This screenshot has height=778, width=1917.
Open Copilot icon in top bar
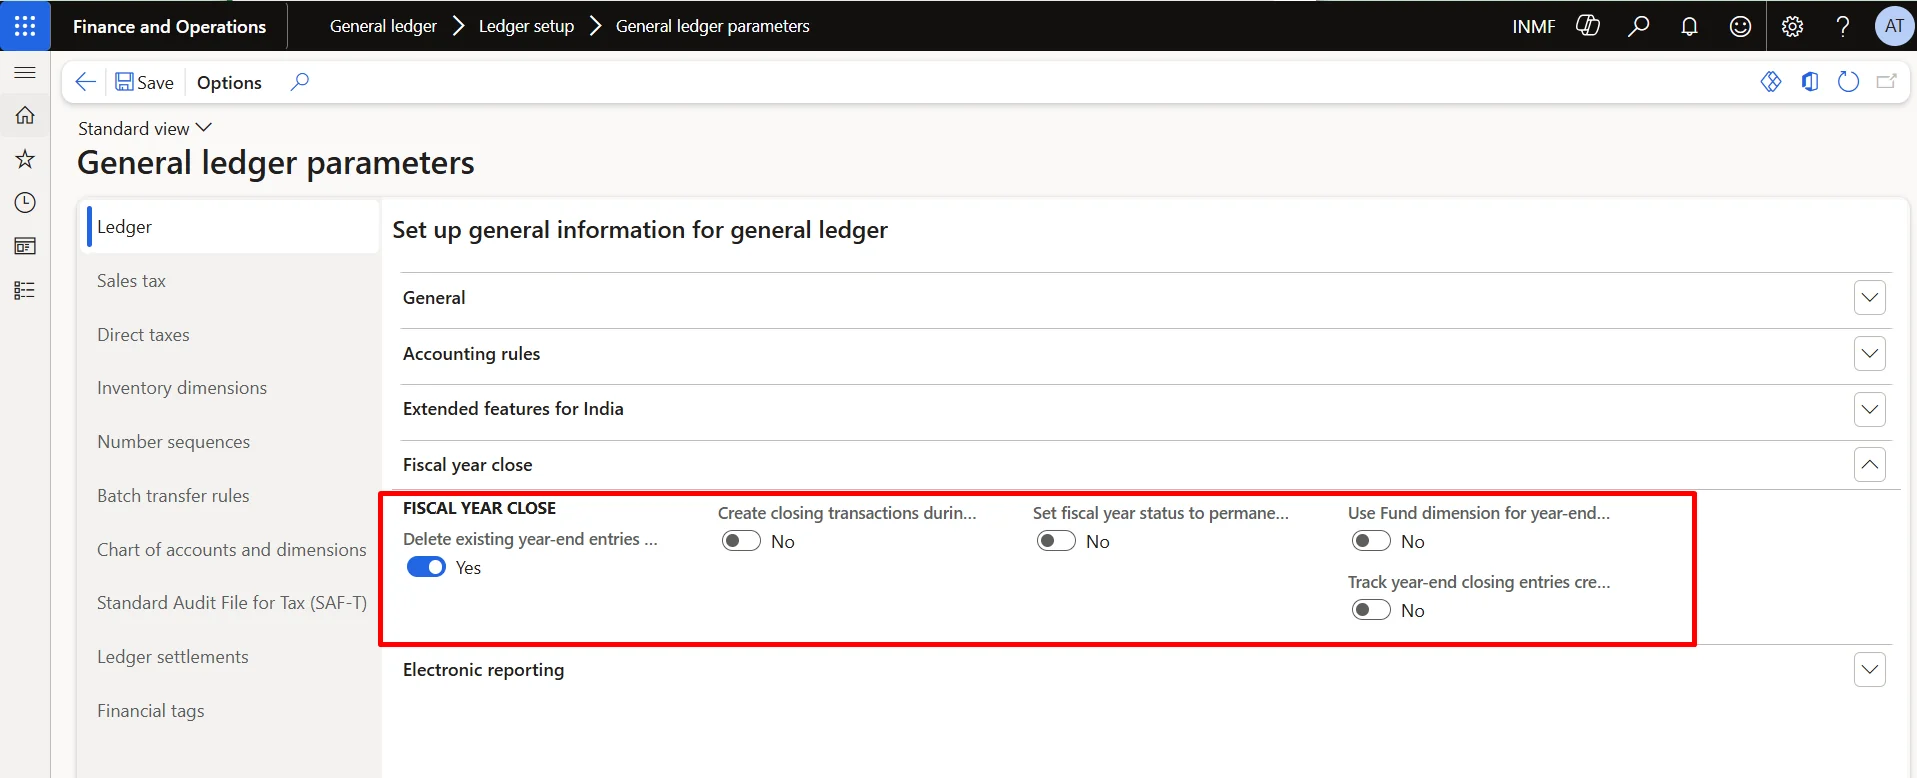1588,26
